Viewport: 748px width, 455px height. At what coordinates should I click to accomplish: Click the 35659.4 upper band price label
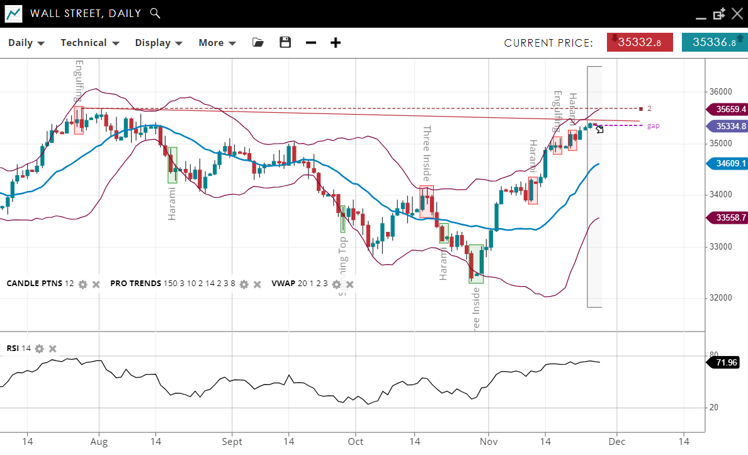click(x=727, y=109)
